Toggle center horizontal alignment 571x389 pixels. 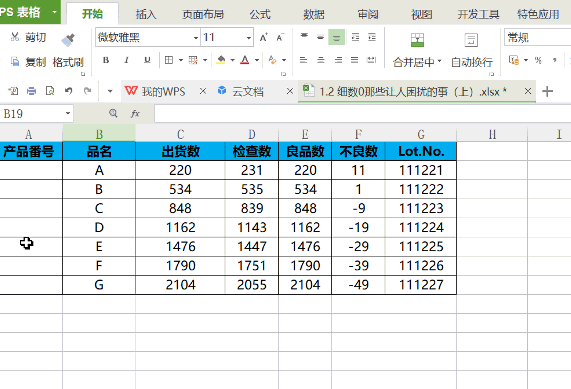[x=320, y=60]
